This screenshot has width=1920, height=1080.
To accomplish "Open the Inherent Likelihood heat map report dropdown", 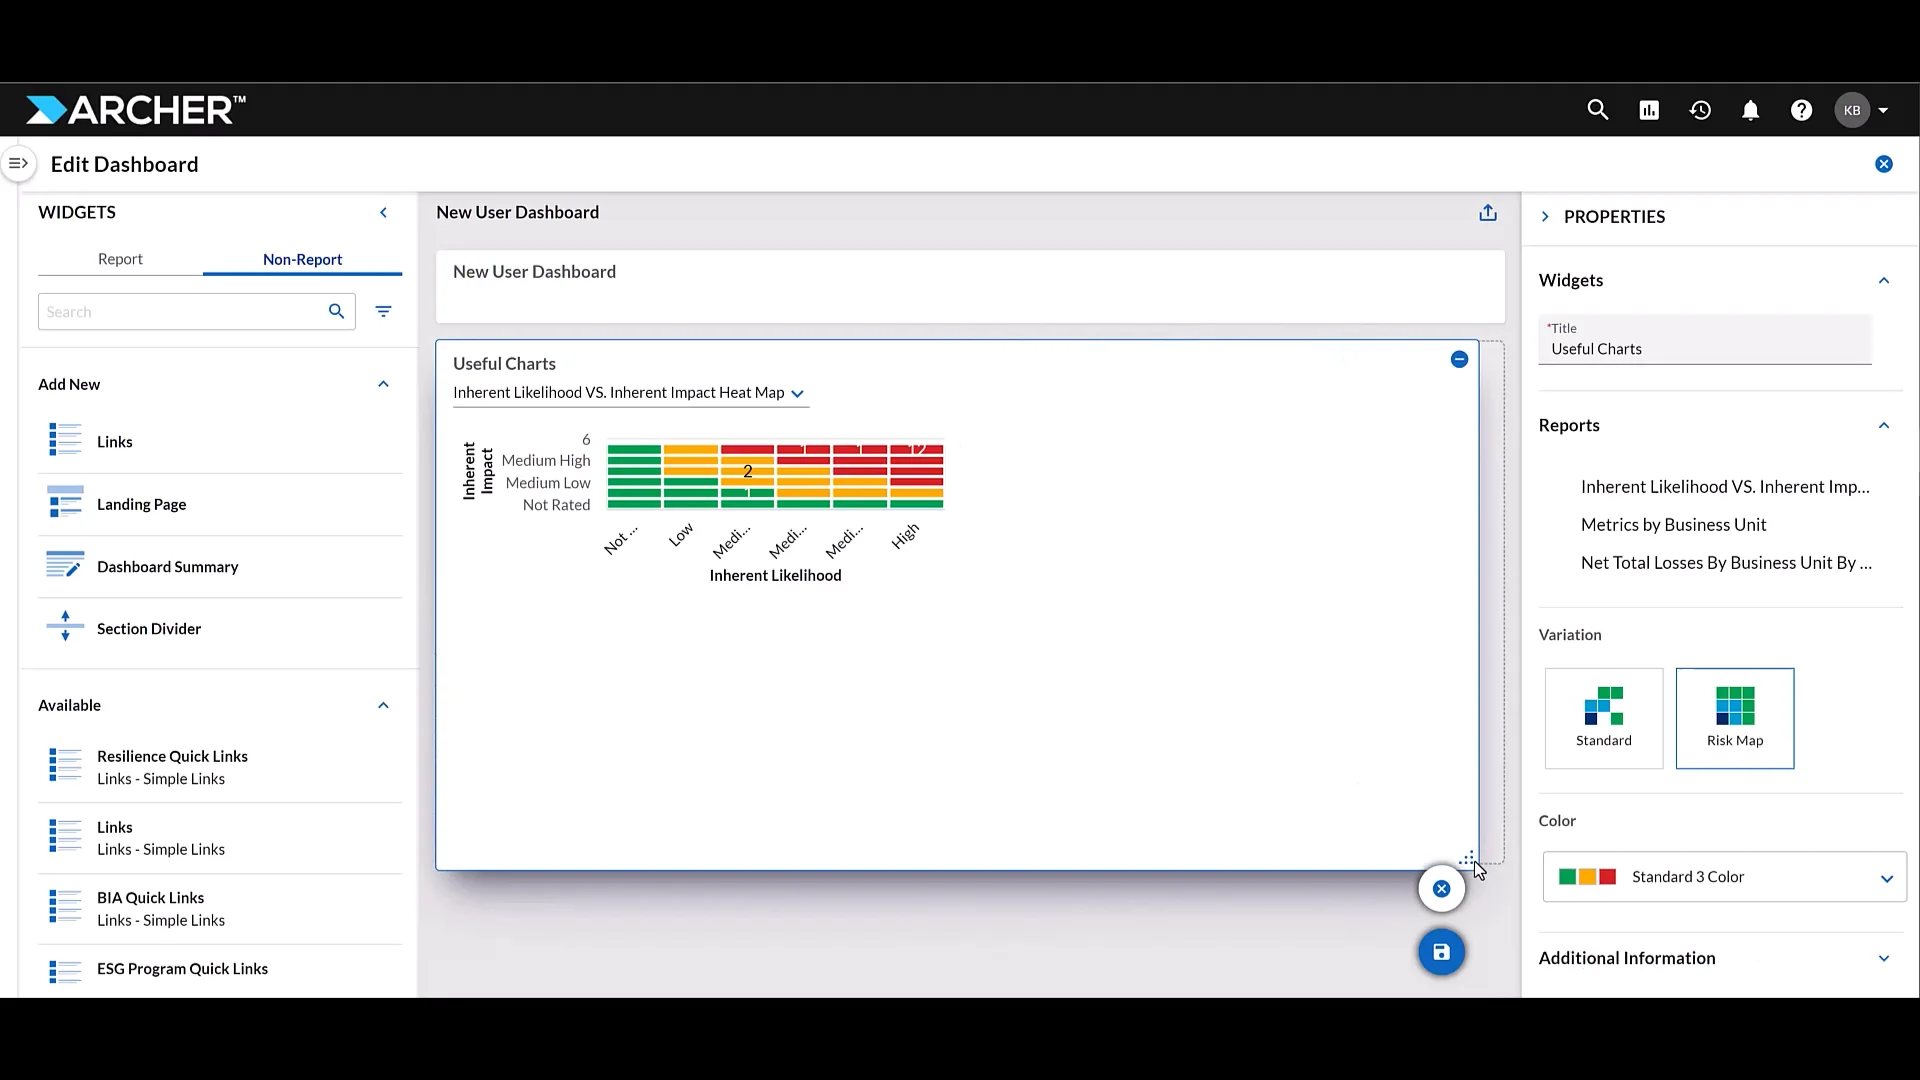I will 629,393.
